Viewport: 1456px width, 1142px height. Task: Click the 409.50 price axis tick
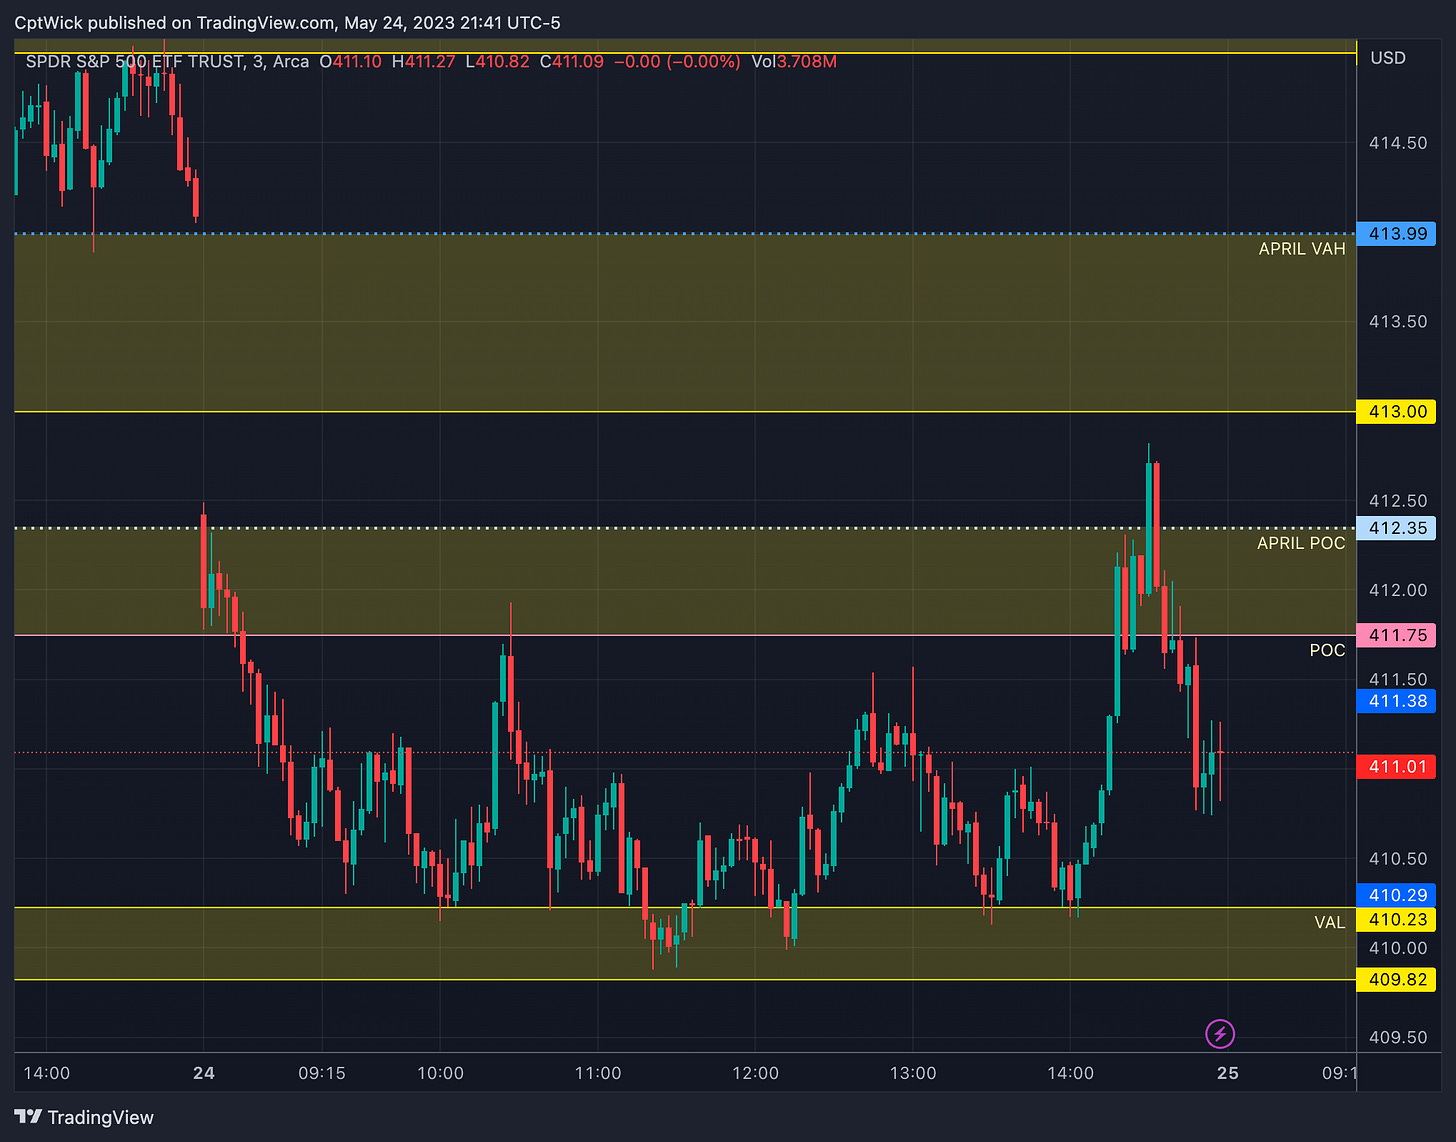click(1398, 1037)
